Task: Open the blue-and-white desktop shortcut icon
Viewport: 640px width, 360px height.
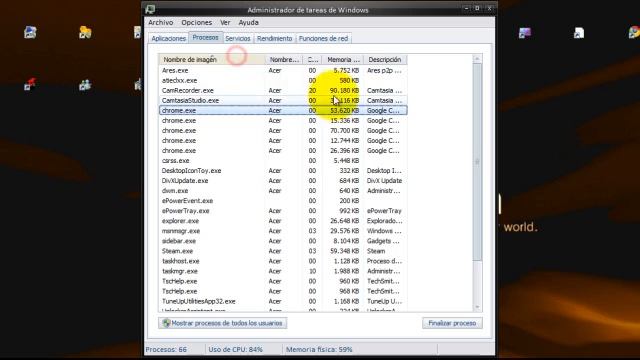Action: coord(30,32)
